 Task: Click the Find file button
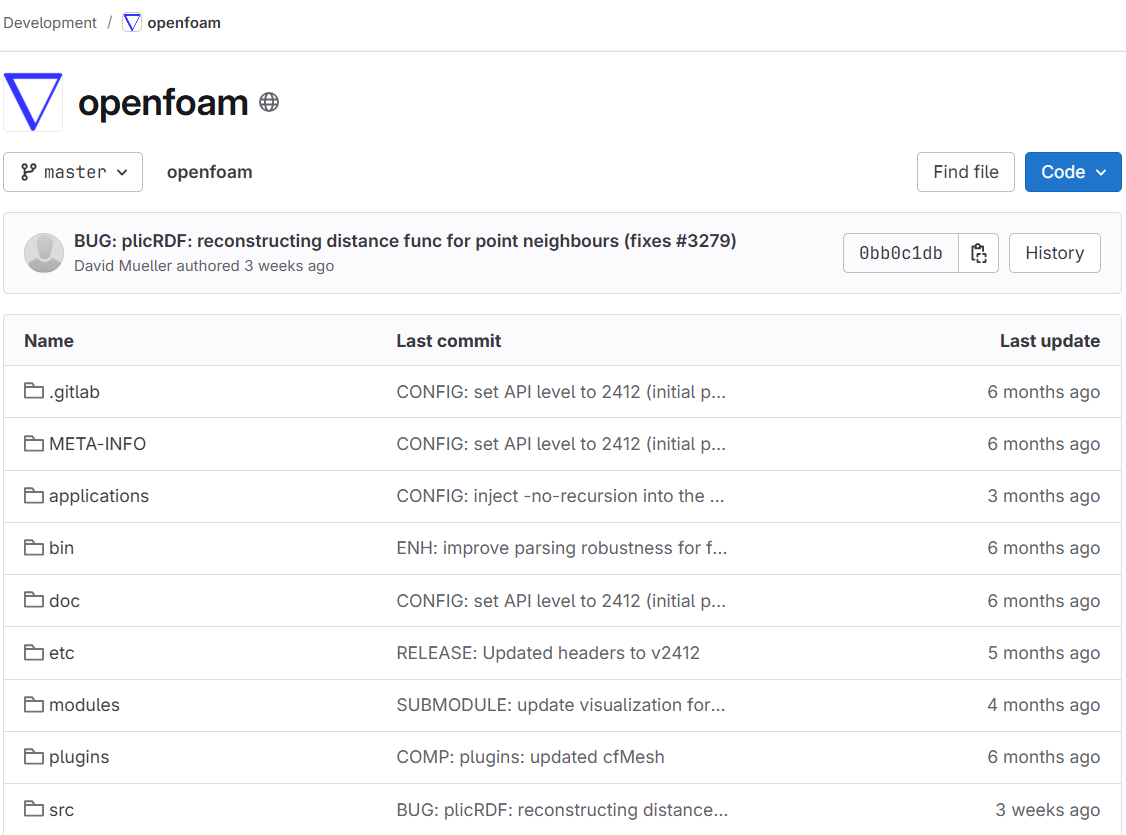click(x=966, y=172)
